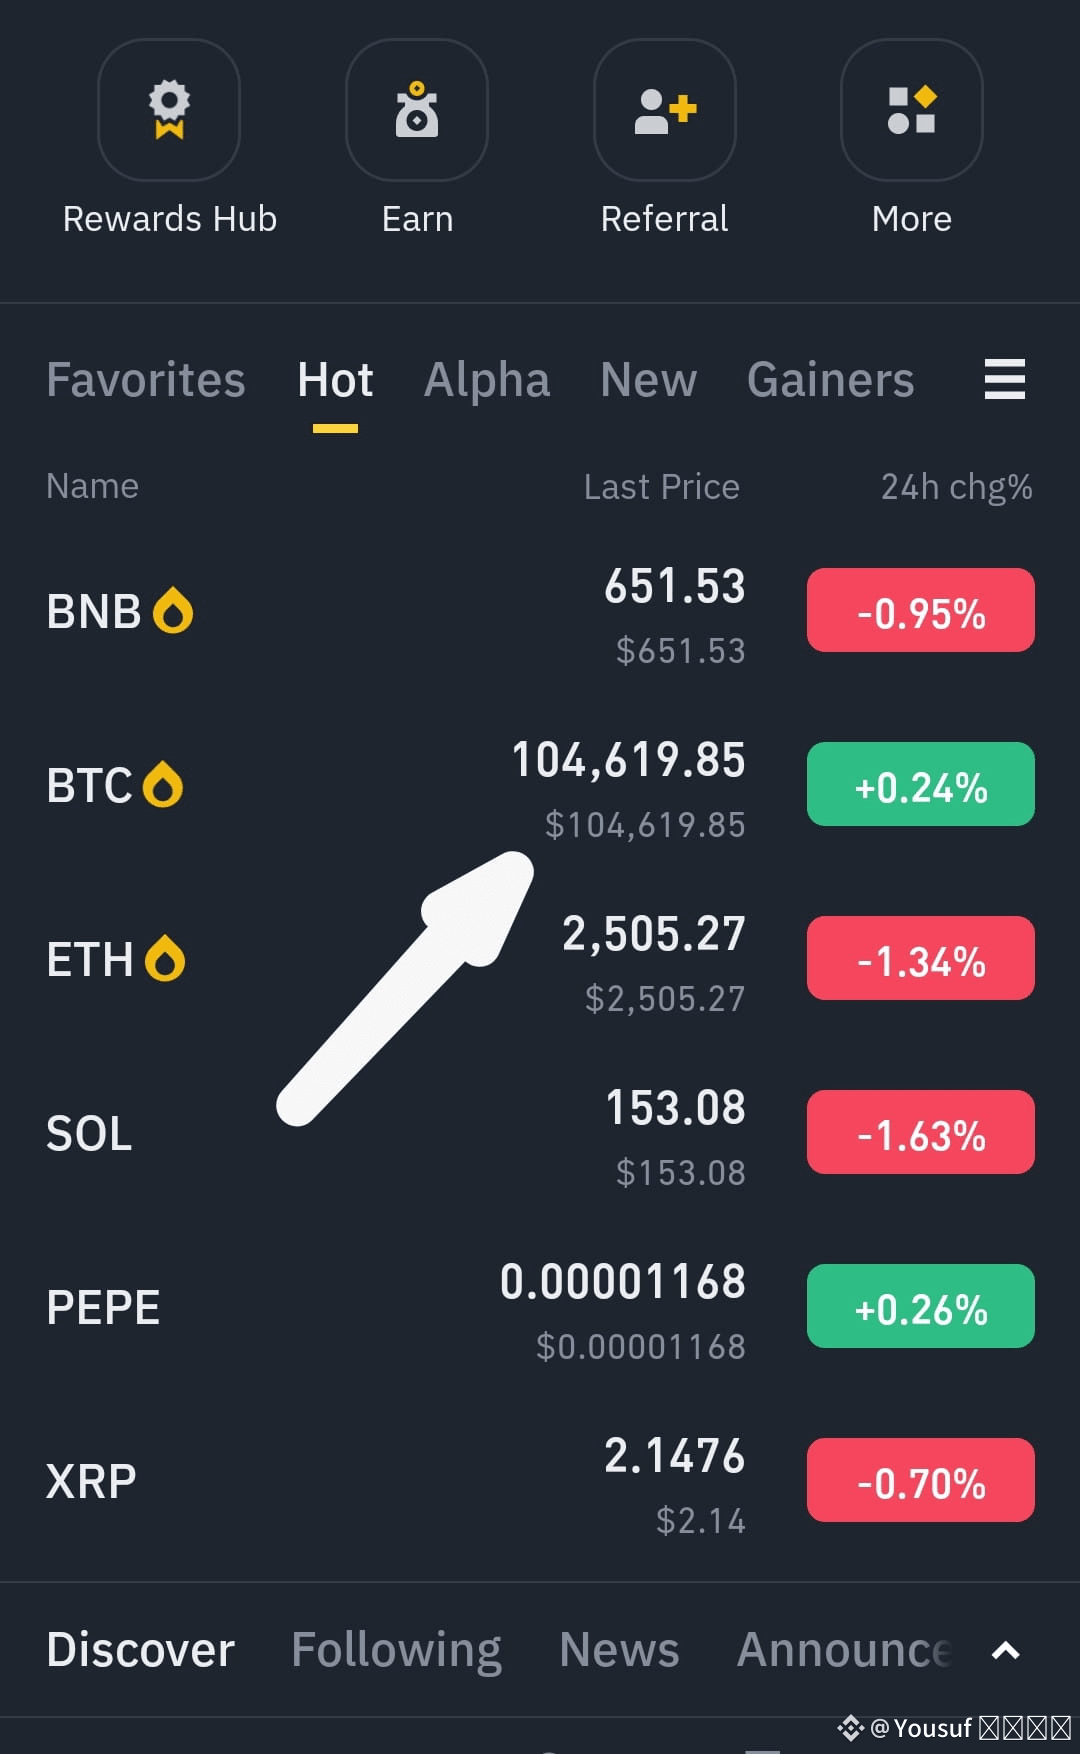Image resolution: width=1080 pixels, height=1754 pixels.
Task: Open the Following feed tab
Action: [x=397, y=1651]
